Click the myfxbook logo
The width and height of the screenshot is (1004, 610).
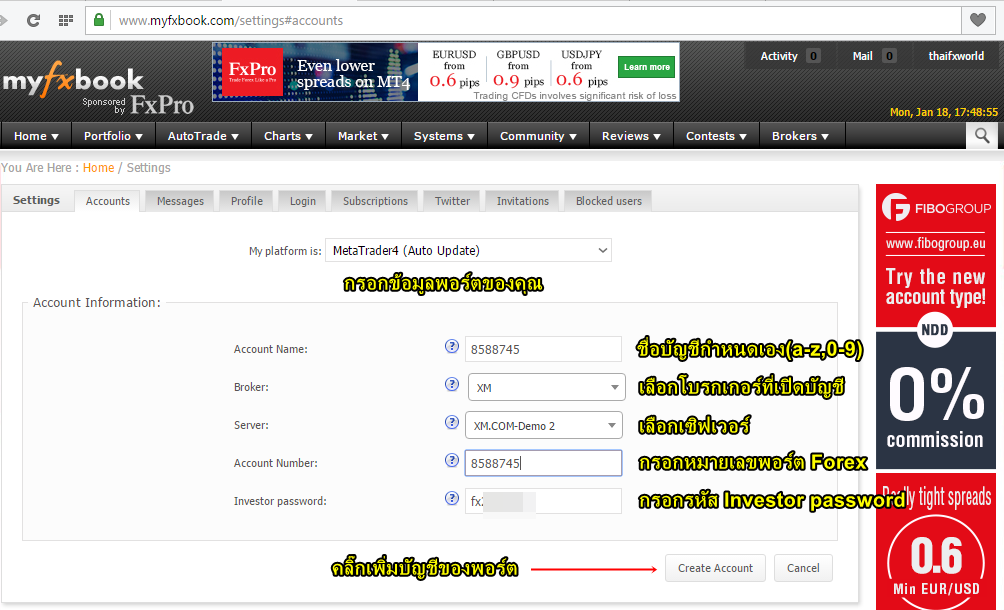73,80
